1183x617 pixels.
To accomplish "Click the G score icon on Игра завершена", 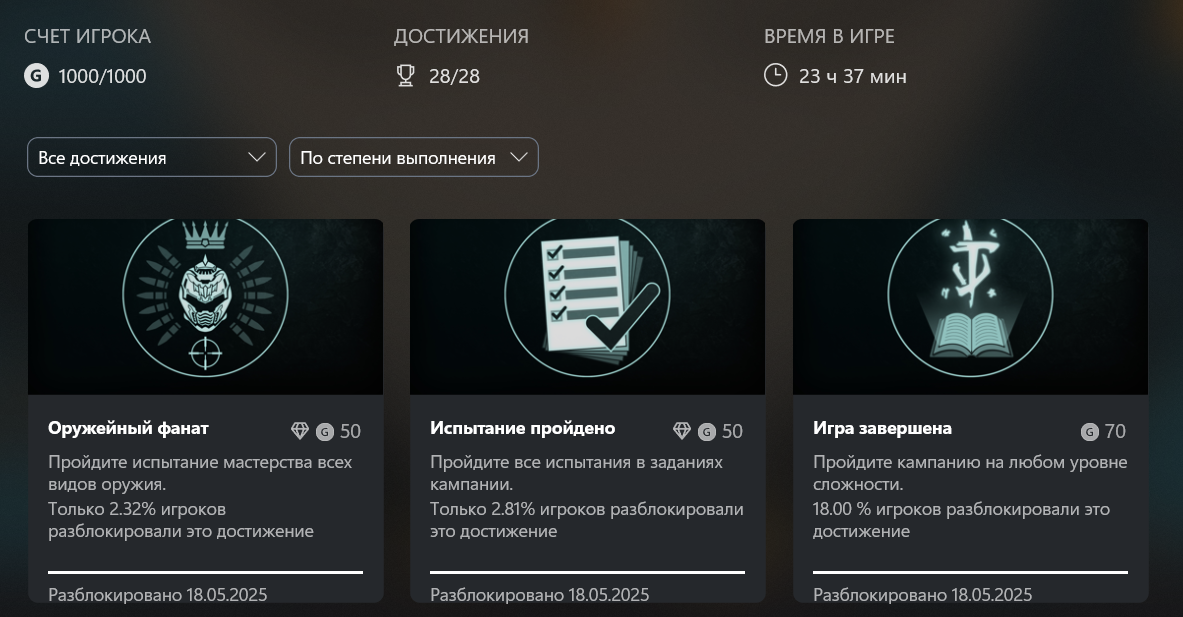I will click(1089, 431).
